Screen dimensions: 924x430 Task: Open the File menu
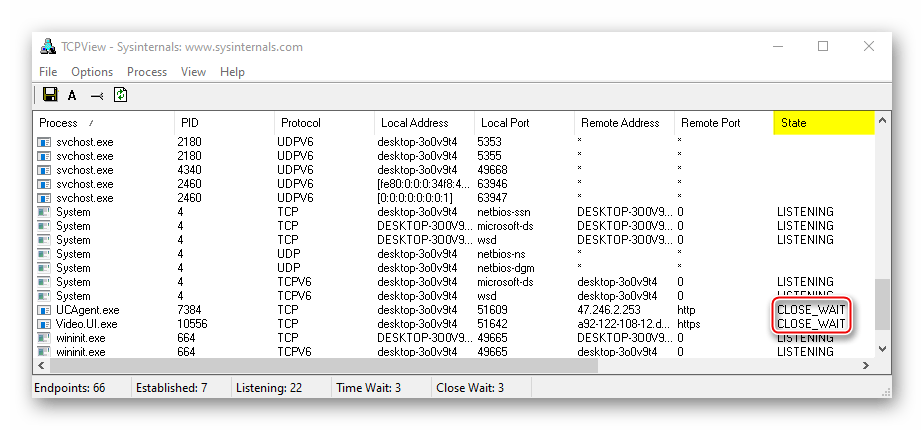tap(48, 72)
